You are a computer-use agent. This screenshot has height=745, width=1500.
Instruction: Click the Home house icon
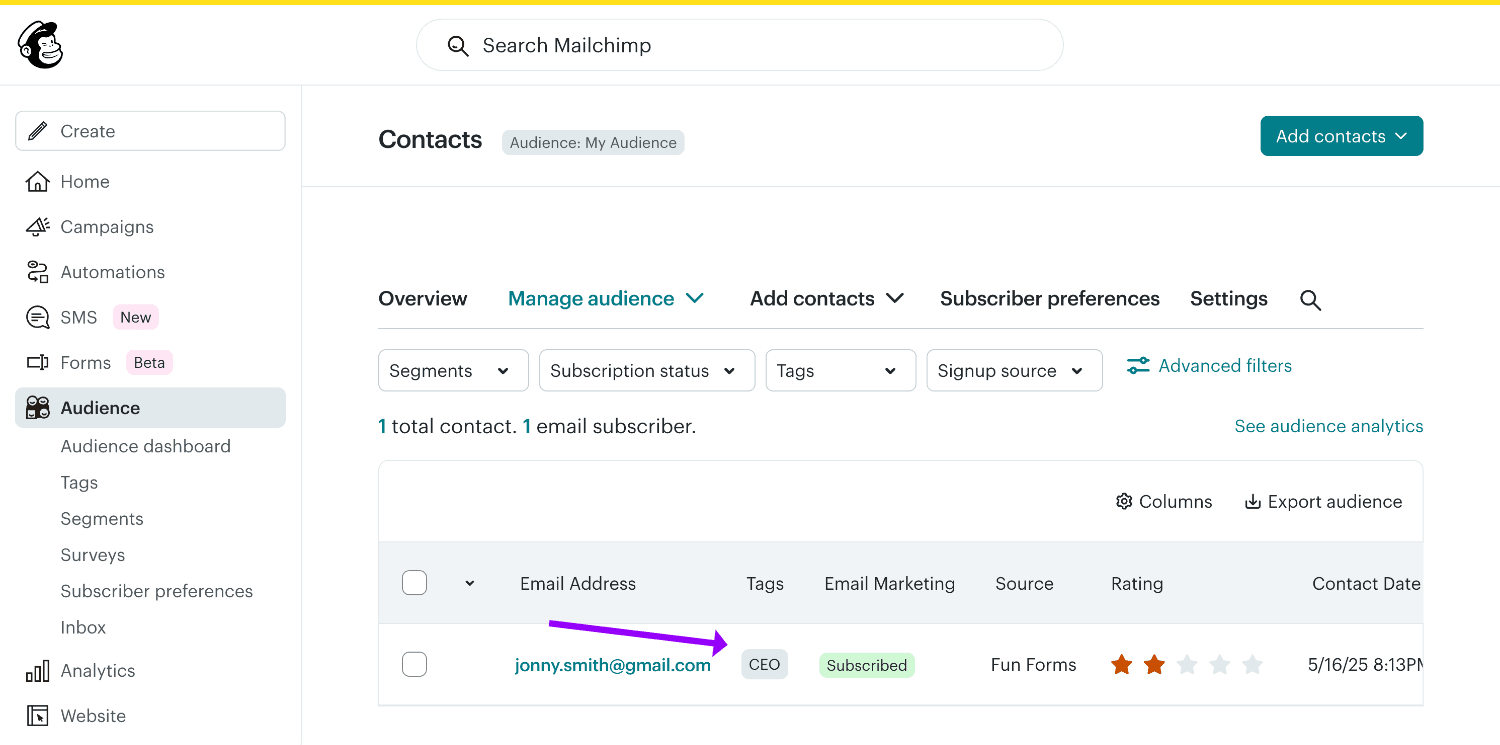37,182
